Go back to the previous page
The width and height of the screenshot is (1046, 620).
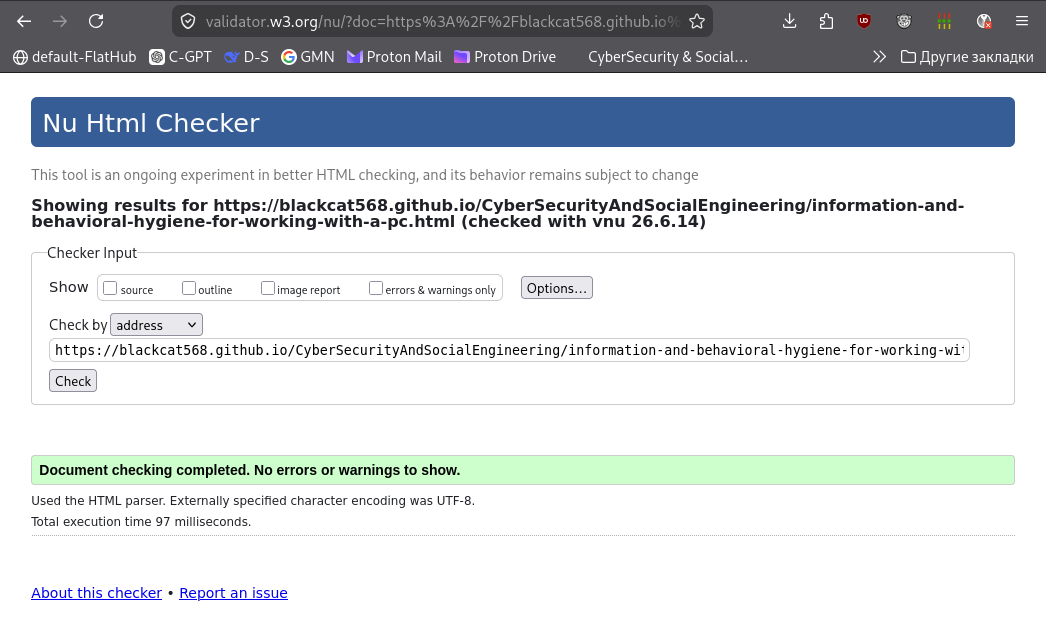(24, 21)
